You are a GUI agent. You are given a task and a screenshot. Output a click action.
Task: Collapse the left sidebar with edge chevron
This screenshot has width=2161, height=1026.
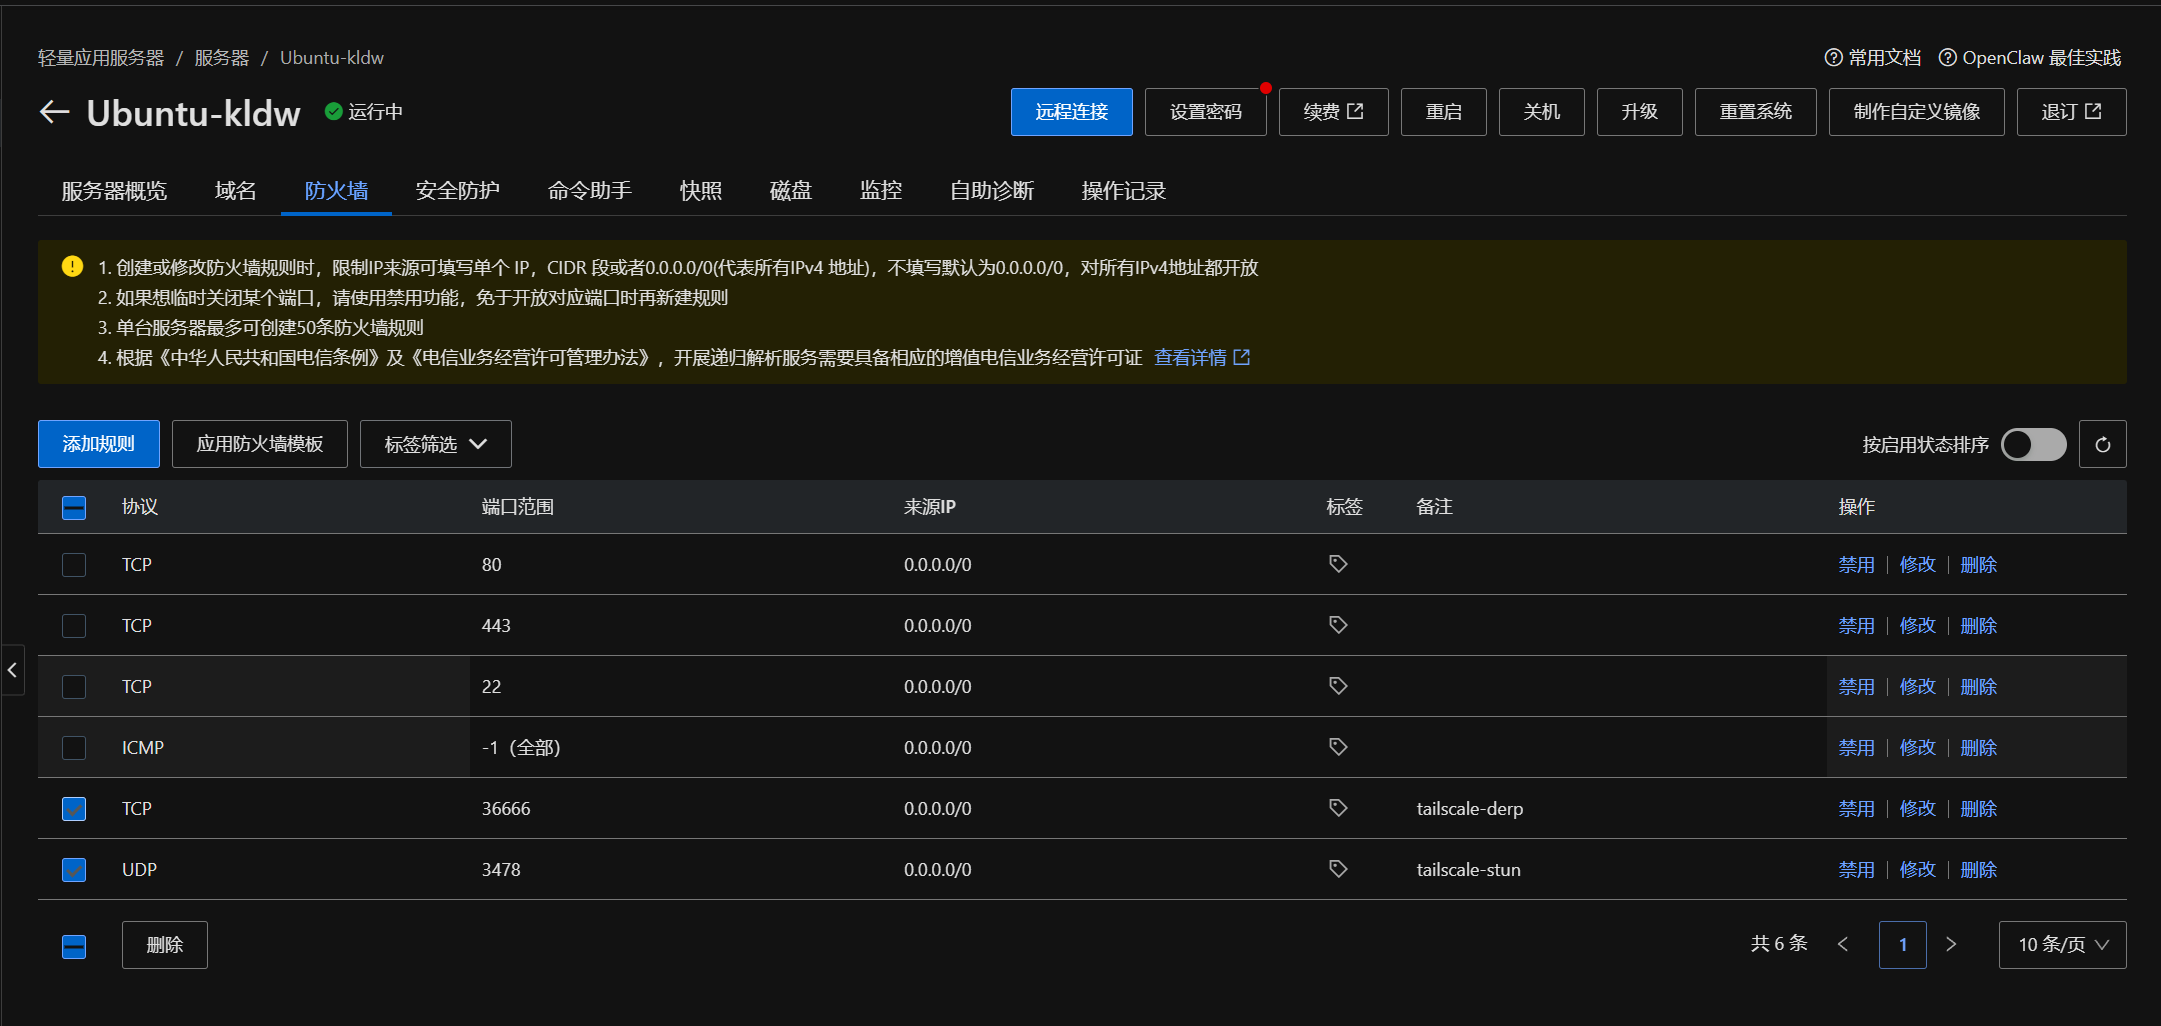[x=12, y=670]
